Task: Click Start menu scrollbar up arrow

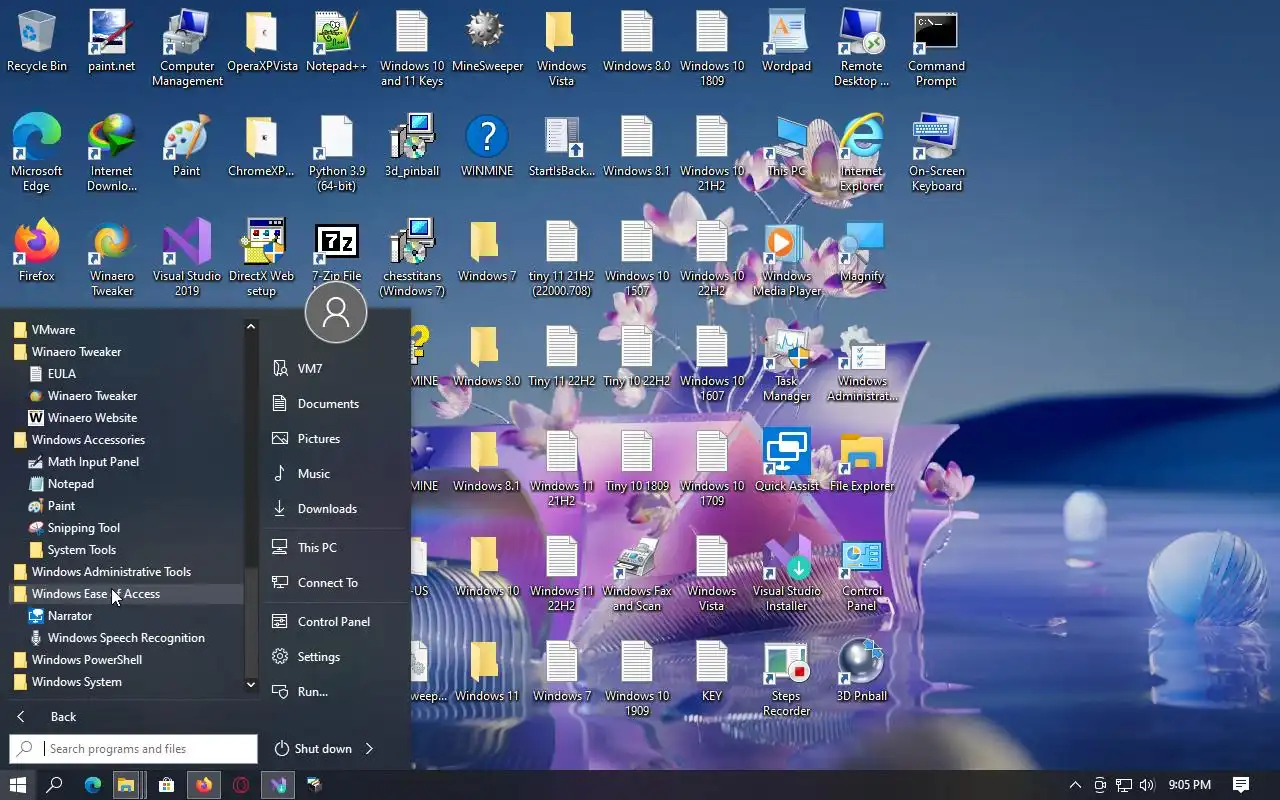Action: (251, 327)
